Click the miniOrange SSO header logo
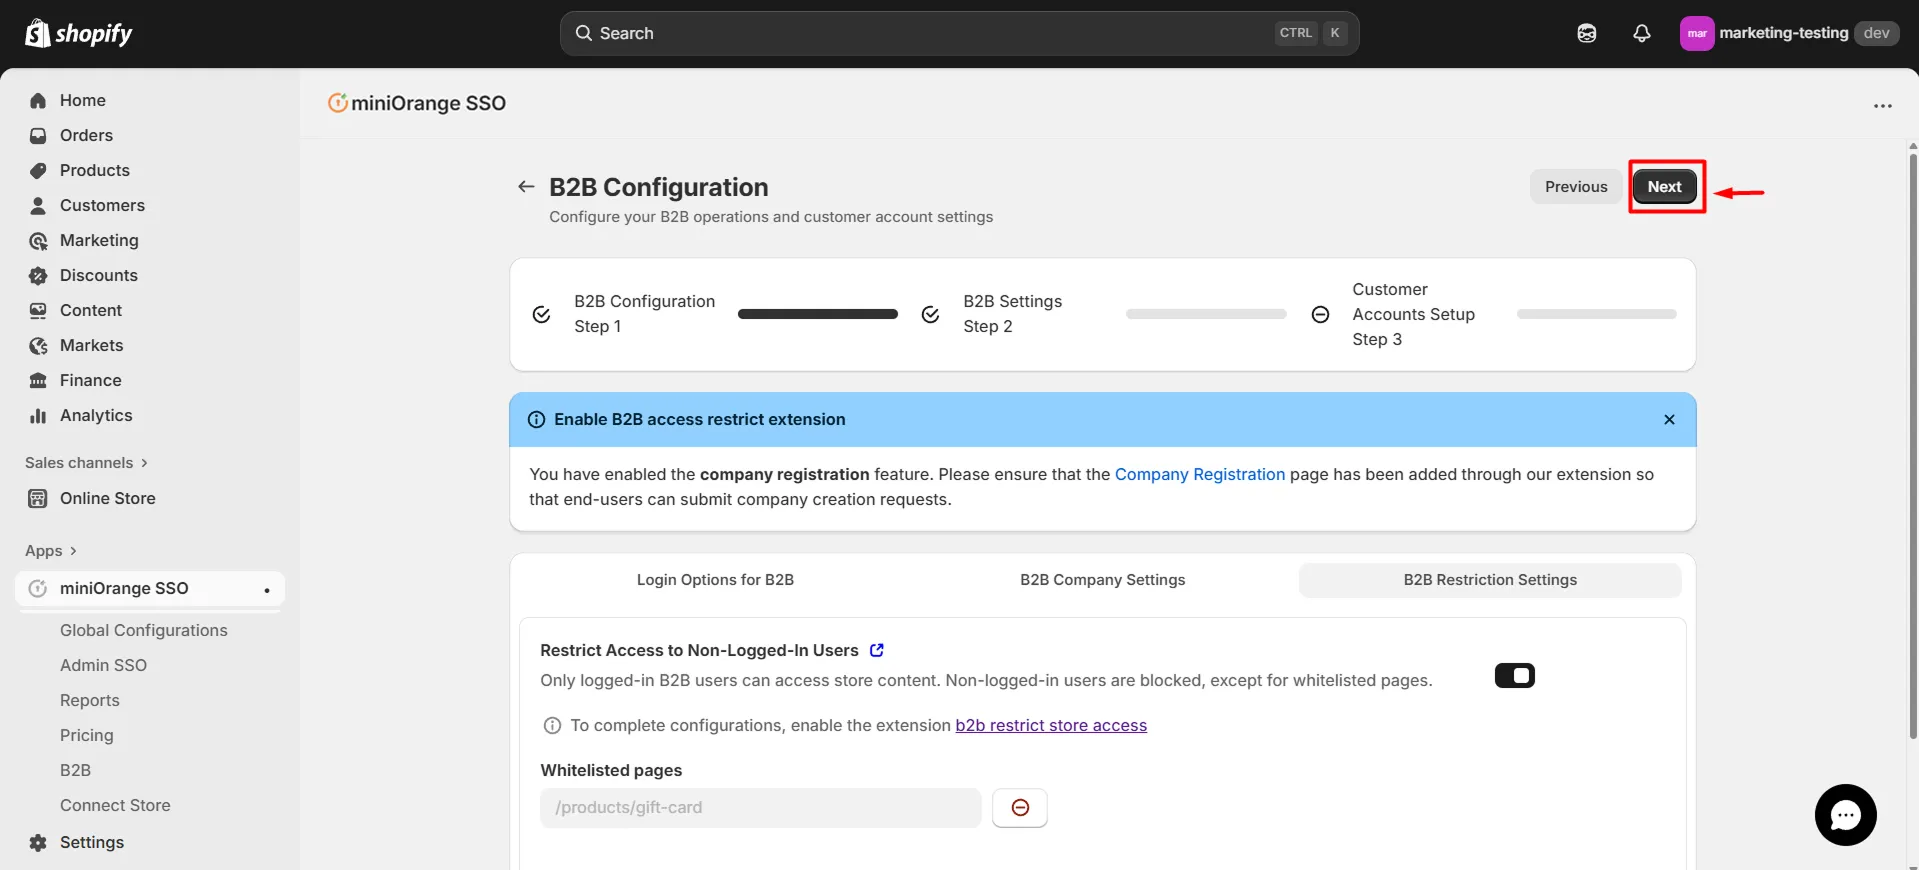This screenshot has width=1919, height=870. 338,102
